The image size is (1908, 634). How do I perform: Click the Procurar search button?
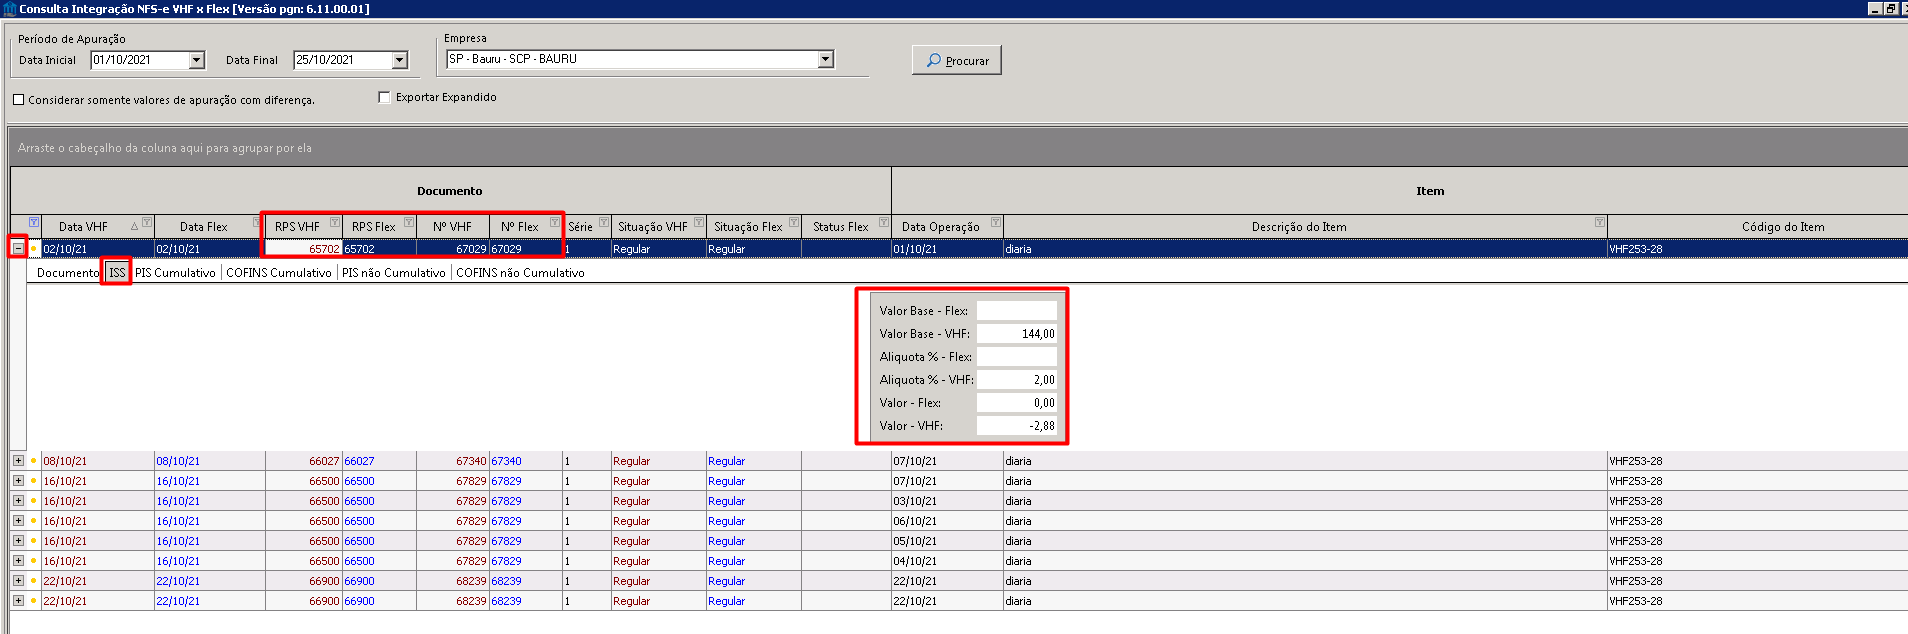tap(957, 60)
